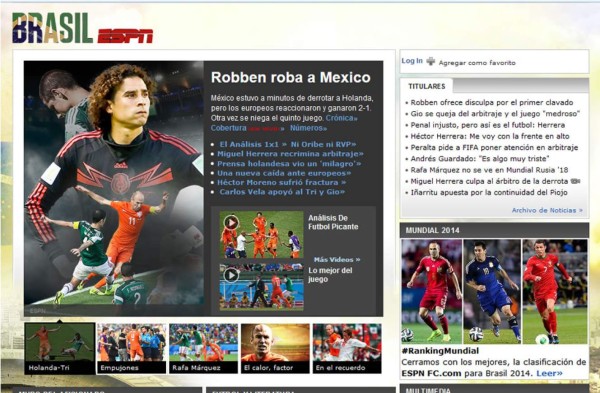Select the Rafa Márquez thumbnail
This screenshot has width=600, height=393.
(x=204, y=348)
